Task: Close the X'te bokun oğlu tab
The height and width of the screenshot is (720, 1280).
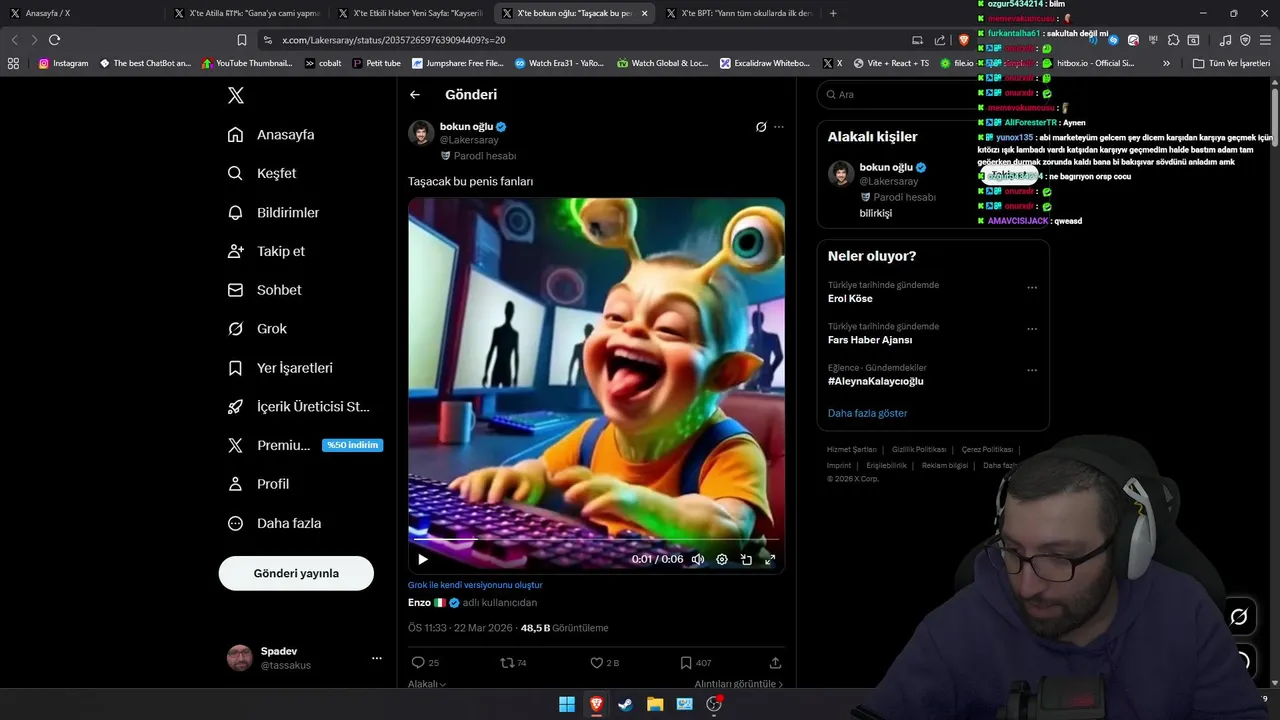Action: click(x=644, y=13)
